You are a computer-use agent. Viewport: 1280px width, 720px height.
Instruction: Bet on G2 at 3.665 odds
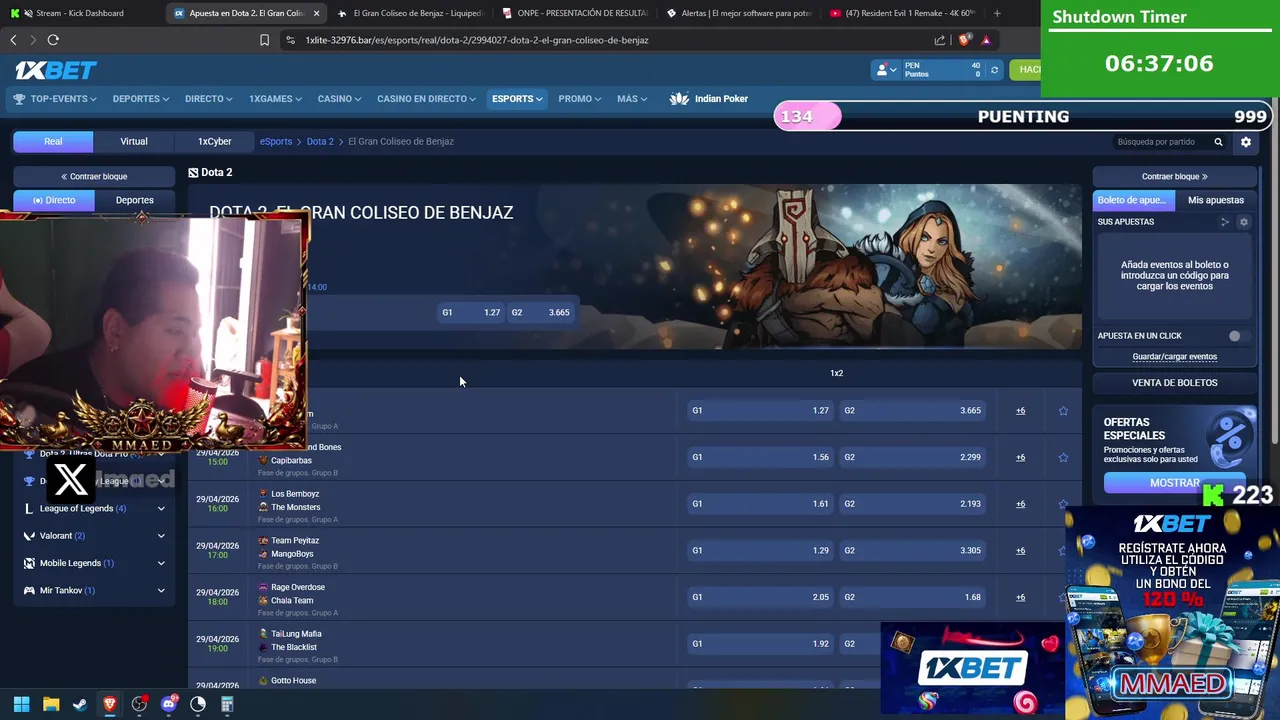[x=912, y=411]
